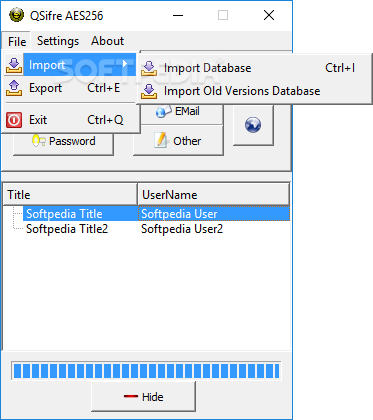Expand the Import submenu arrow
Viewport: 373px width, 420px height.
pyautogui.click(x=125, y=64)
